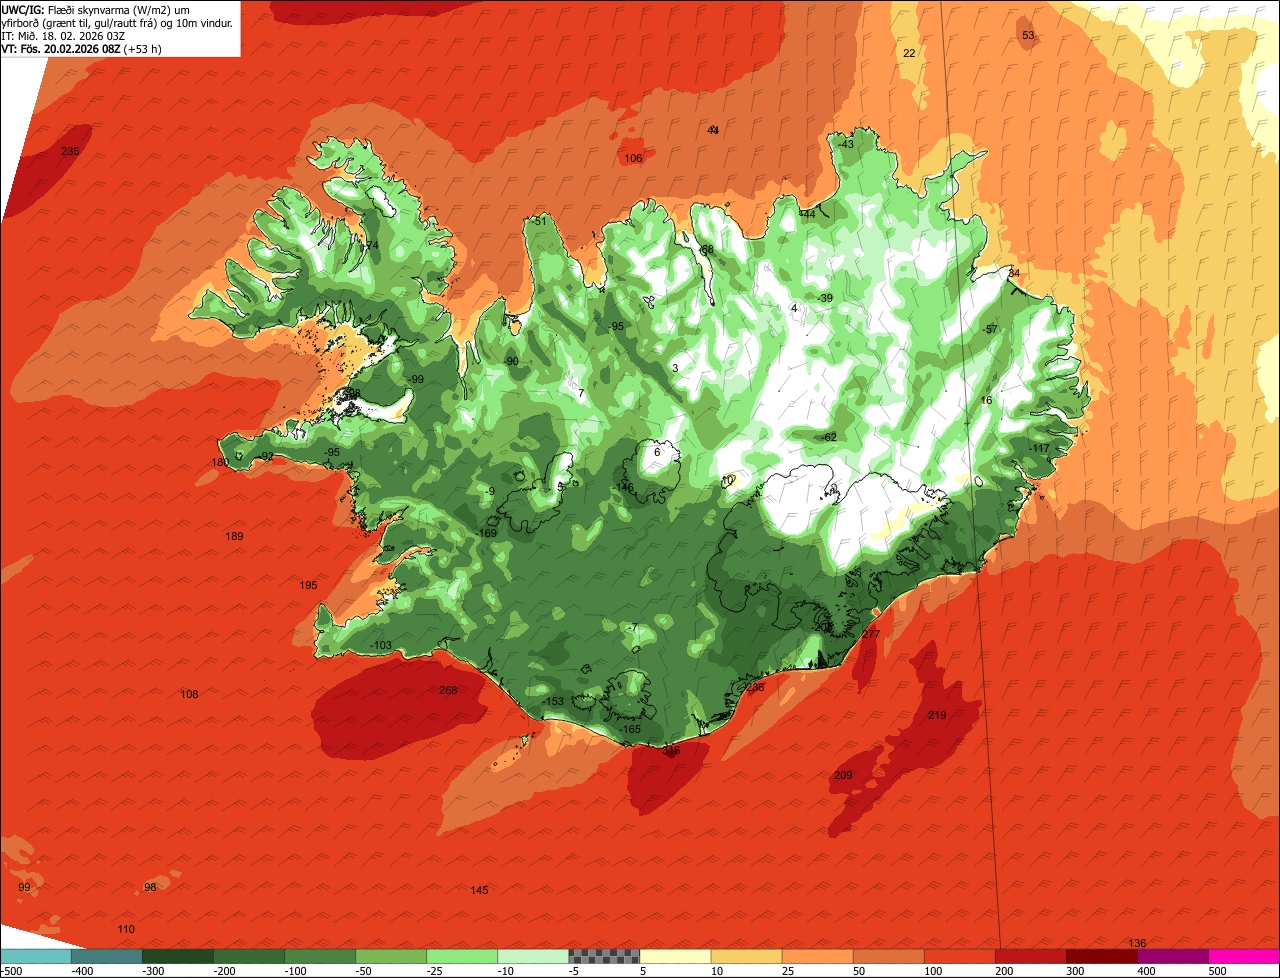Click the value 110 on the map

point(126,929)
